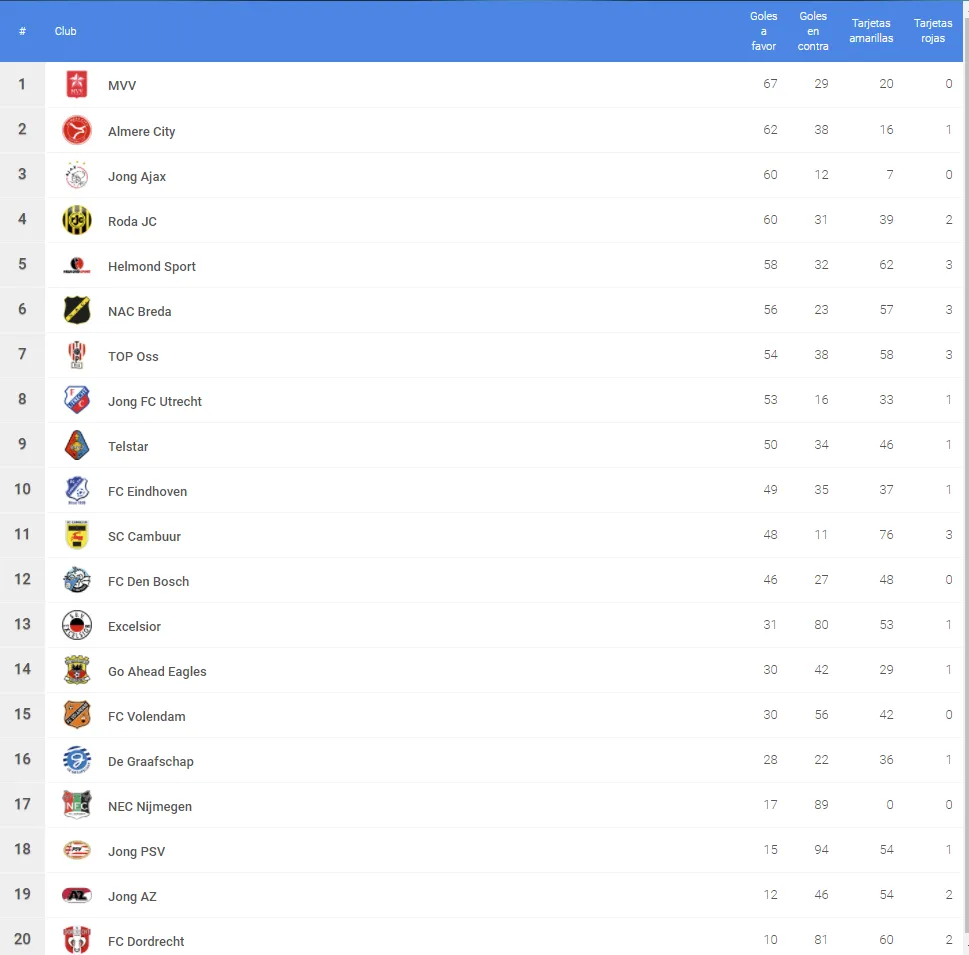This screenshot has height=955, width=969.
Task: Select the FC Dordrecht crest icon
Action: 77,940
